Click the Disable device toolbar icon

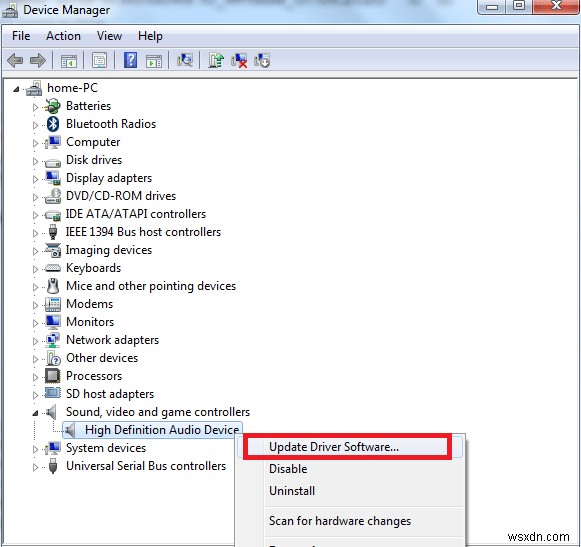click(262, 60)
